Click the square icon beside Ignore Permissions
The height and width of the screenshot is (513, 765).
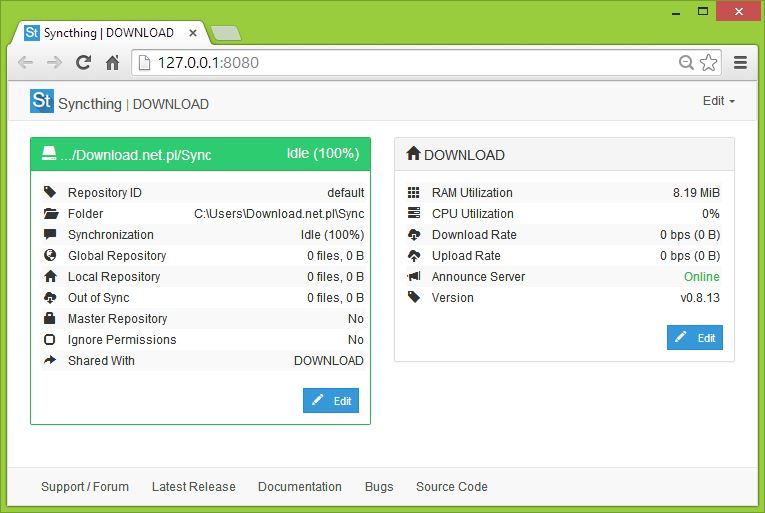(x=50, y=339)
